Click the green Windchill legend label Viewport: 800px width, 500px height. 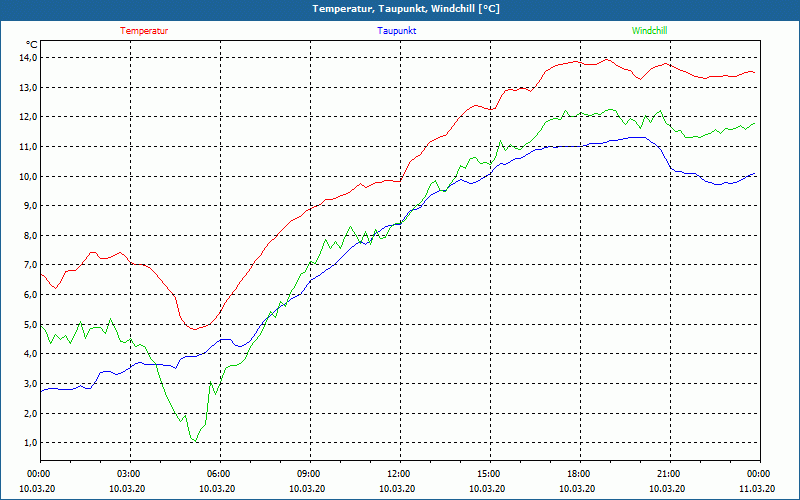click(x=649, y=31)
